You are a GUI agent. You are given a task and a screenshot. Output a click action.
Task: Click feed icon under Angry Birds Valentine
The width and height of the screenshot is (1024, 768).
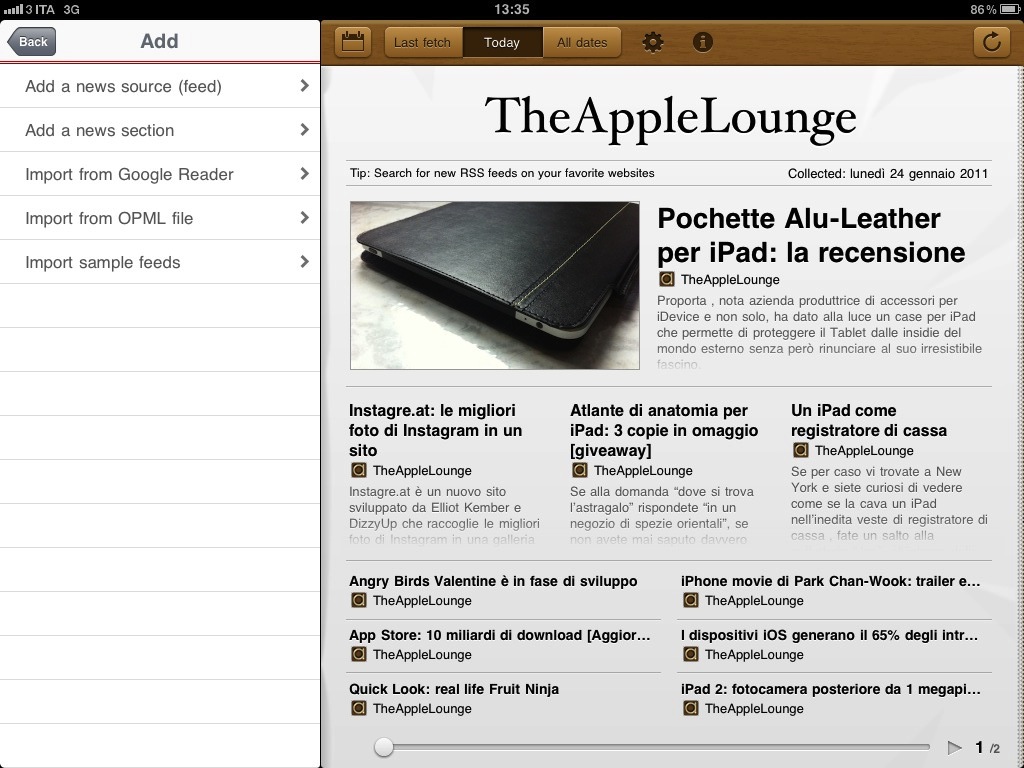tap(359, 600)
